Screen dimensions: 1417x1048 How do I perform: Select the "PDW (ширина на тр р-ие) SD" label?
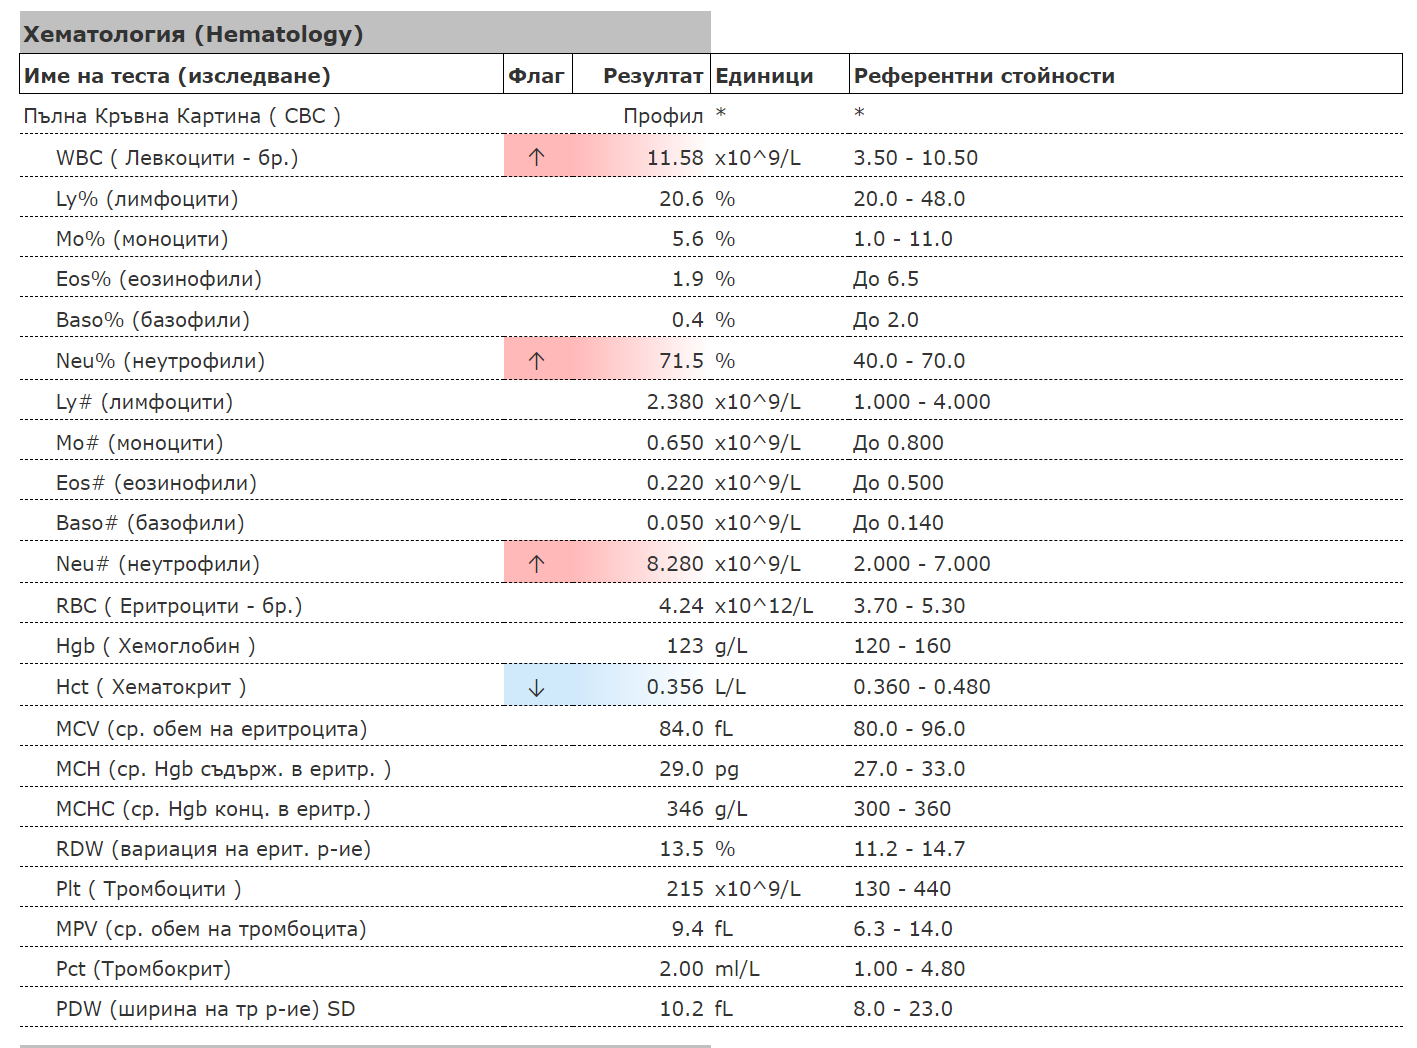205,1009
